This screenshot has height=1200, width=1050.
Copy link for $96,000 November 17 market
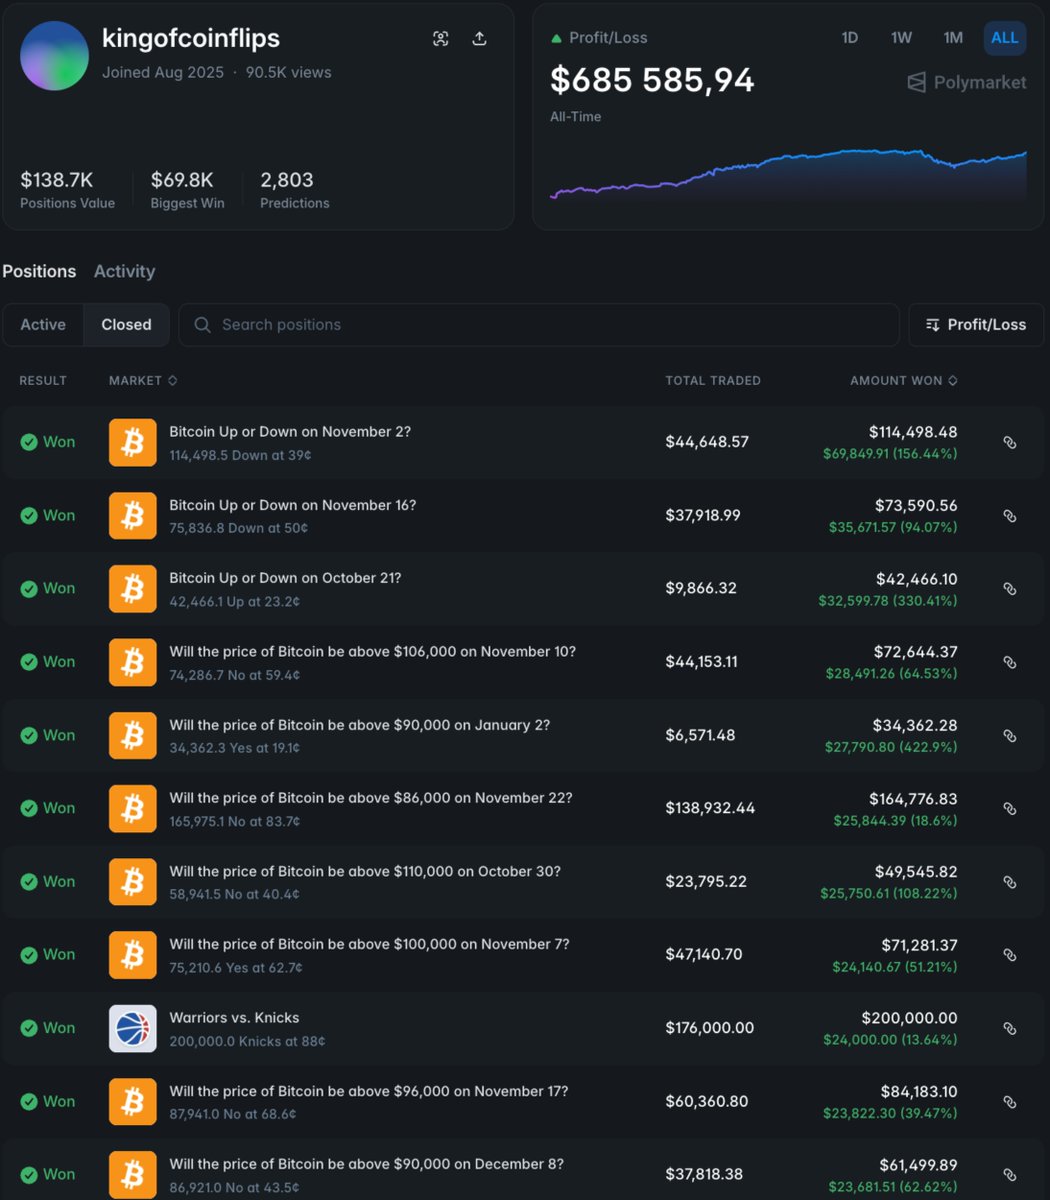1010,1102
